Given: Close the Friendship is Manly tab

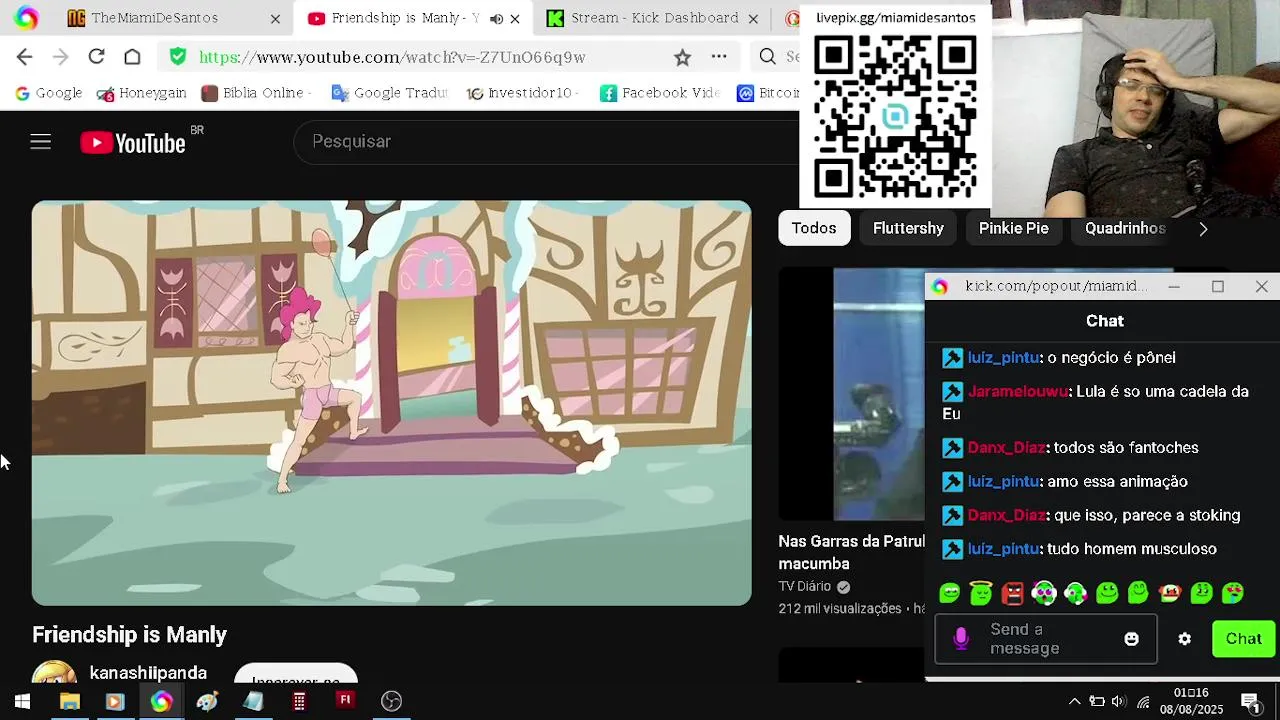Looking at the screenshot, I should pos(515,18).
